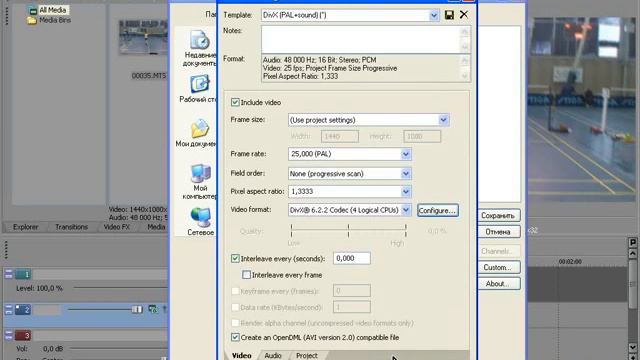Enable Interleave every frame checkbox
This screenshot has height=360, width=640.
[246, 275]
